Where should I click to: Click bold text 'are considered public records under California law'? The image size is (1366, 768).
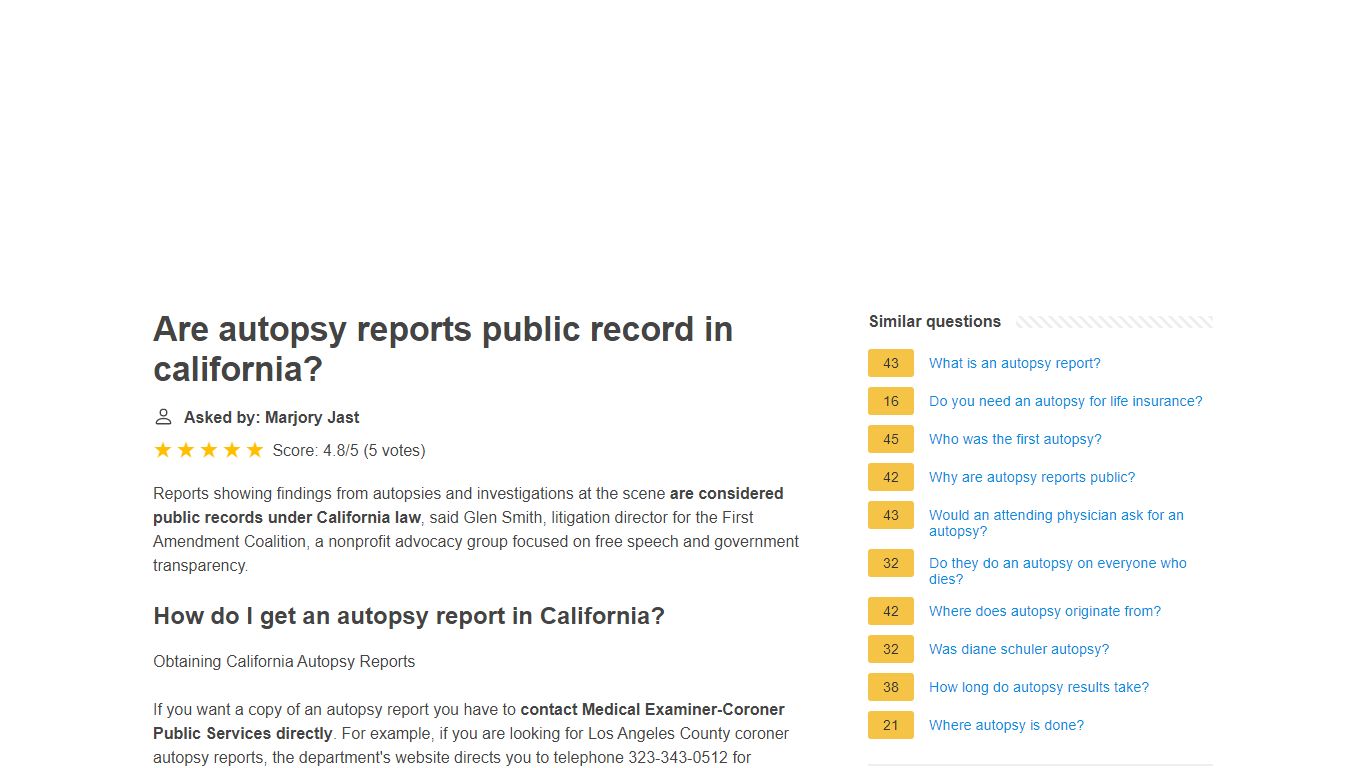tap(468, 505)
